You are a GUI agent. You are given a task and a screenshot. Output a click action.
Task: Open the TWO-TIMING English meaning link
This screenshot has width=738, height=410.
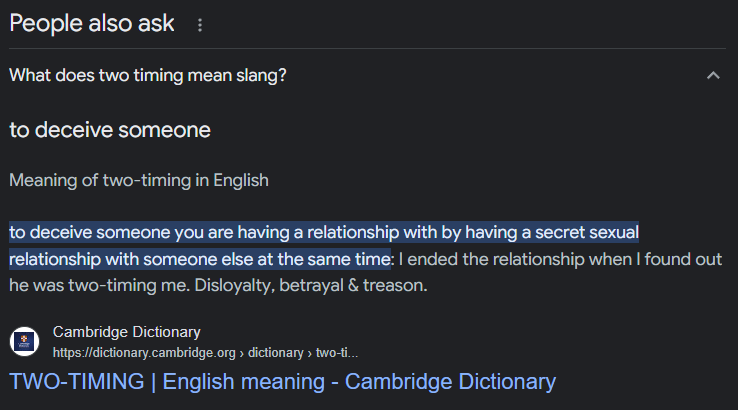click(x=282, y=382)
